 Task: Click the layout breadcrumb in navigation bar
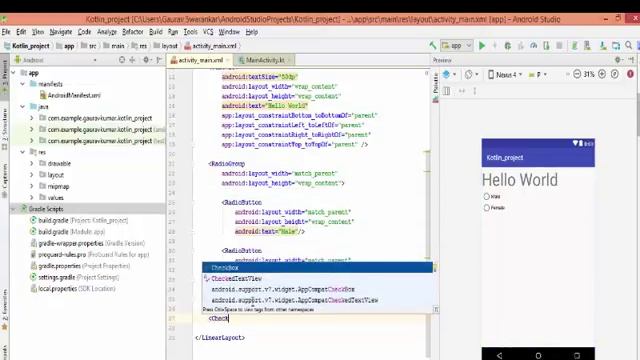tap(166, 46)
